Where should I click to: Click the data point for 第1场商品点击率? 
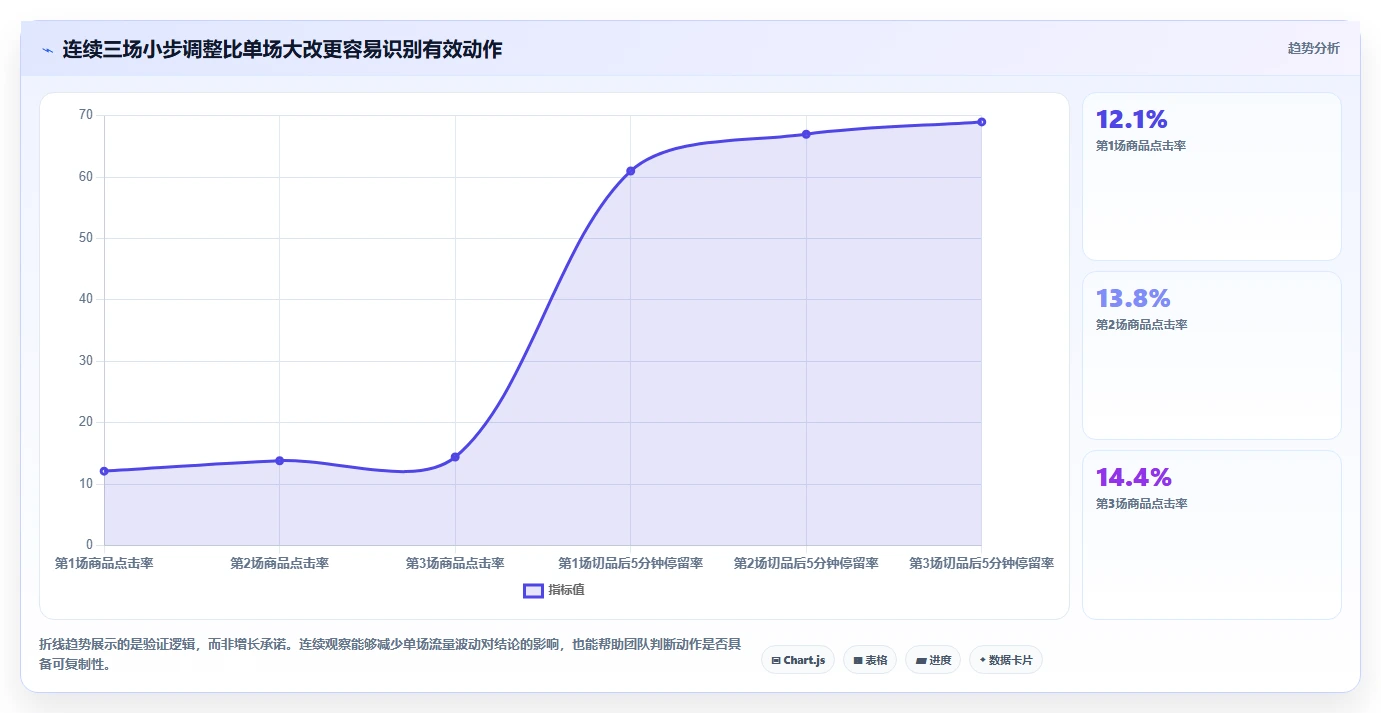pyautogui.click(x=104, y=471)
